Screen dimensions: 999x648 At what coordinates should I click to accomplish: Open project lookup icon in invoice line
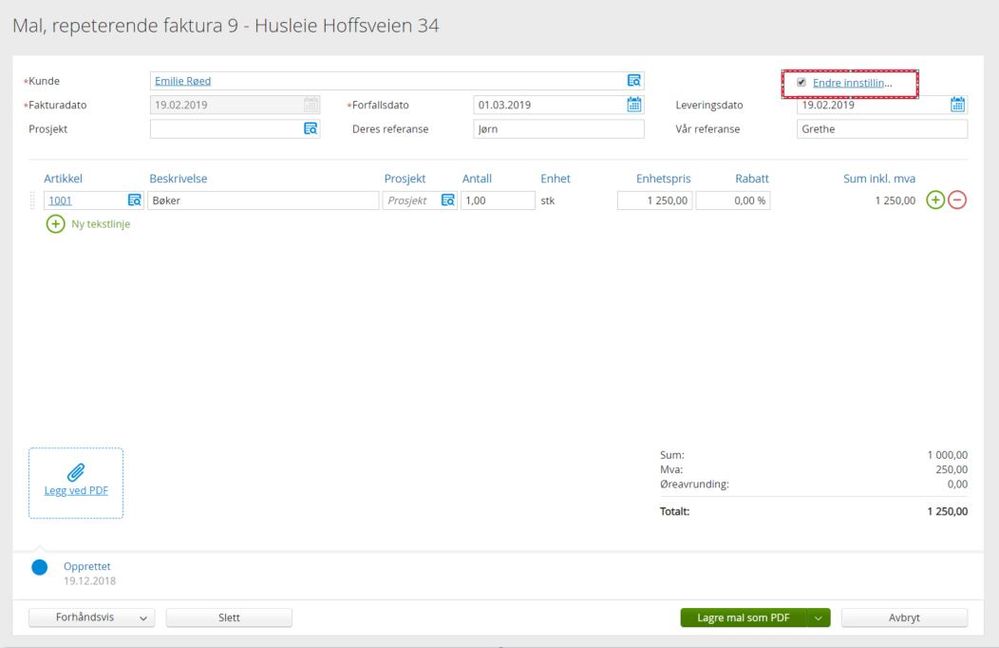click(x=448, y=200)
